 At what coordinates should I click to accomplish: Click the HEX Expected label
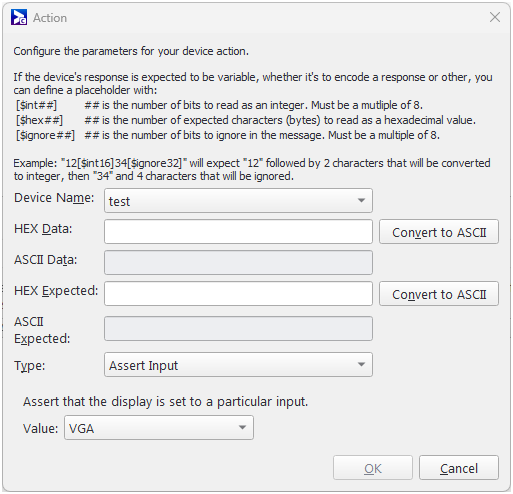[x=56, y=291]
